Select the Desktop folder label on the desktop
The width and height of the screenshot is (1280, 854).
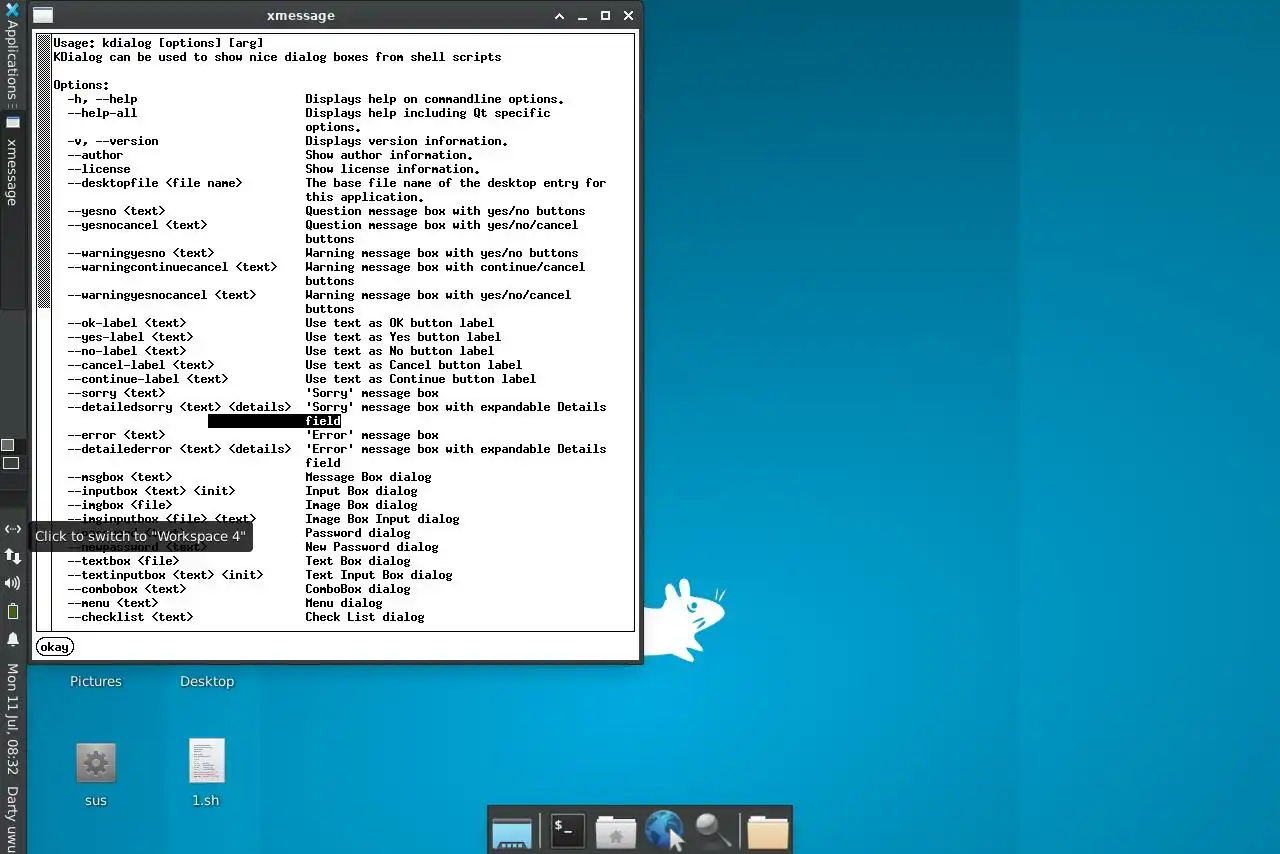[207, 682]
